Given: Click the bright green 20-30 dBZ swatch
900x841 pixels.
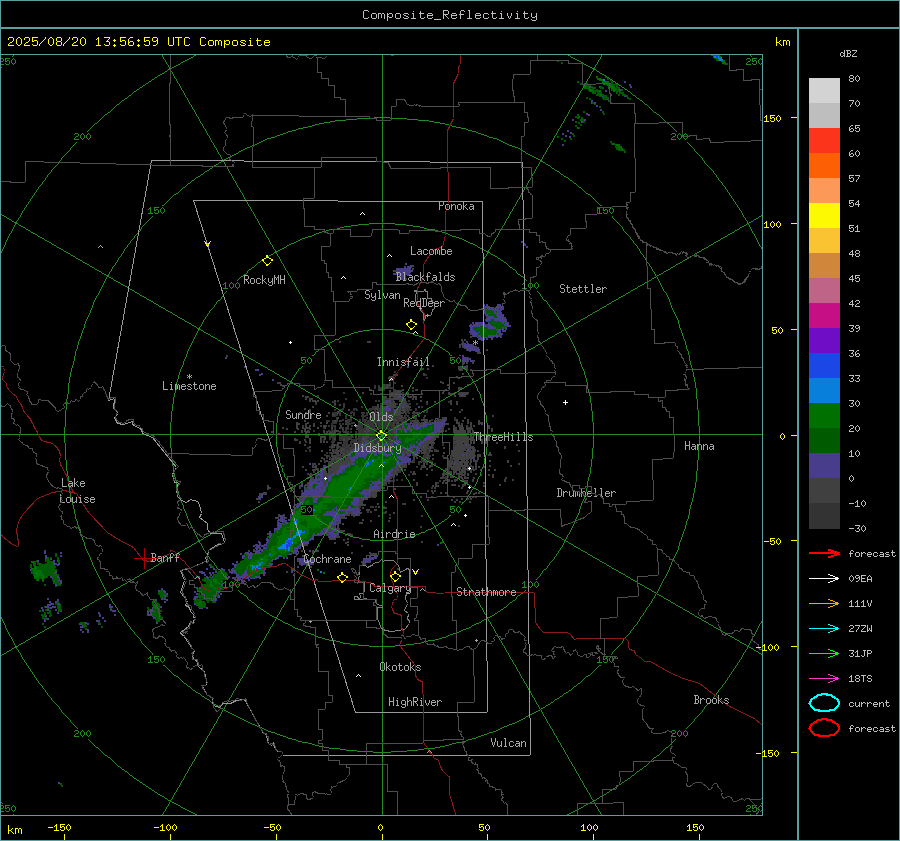Looking at the screenshot, I should [x=824, y=416].
